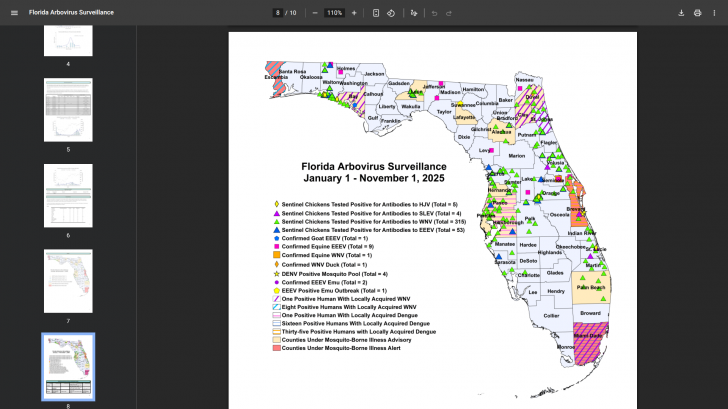This screenshot has height=409, width=728.
Task: Rotate the document counterclockwise
Action: [x=391, y=13]
